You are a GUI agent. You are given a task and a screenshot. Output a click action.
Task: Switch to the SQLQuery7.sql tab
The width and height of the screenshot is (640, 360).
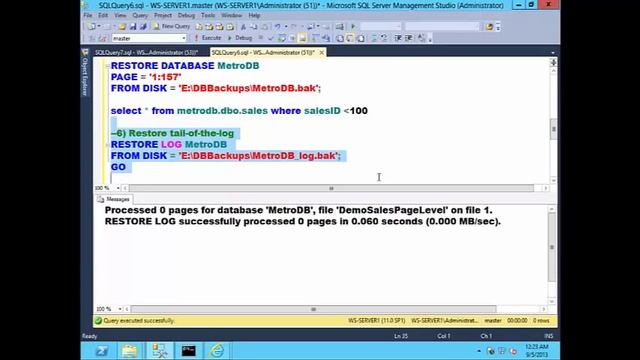(147, 53)
